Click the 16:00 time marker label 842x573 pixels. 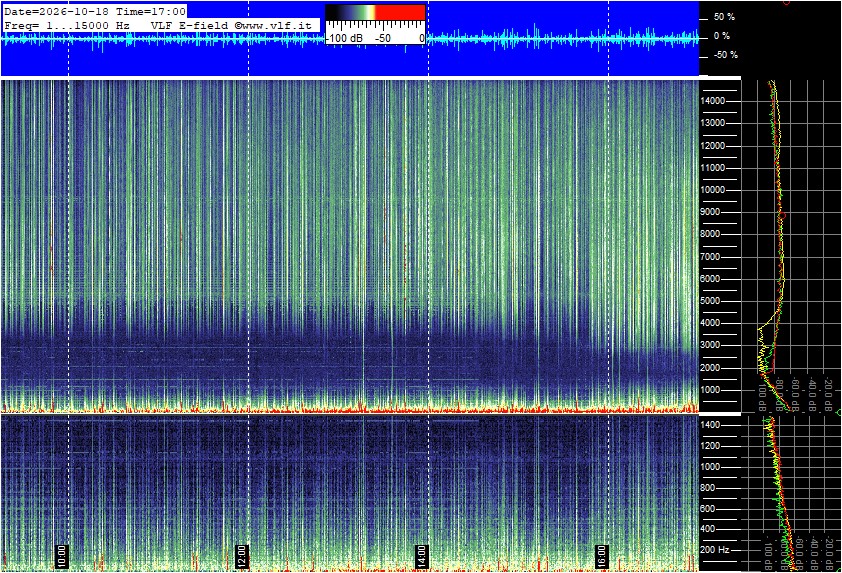[602, 556]
